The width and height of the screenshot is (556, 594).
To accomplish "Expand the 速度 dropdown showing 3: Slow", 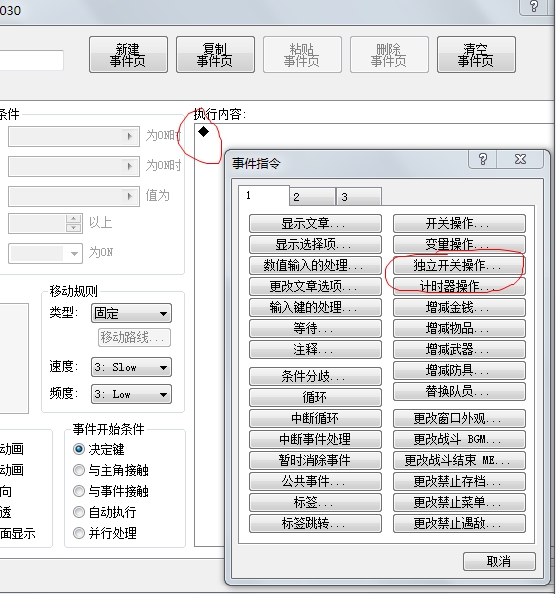I will 131,367.
